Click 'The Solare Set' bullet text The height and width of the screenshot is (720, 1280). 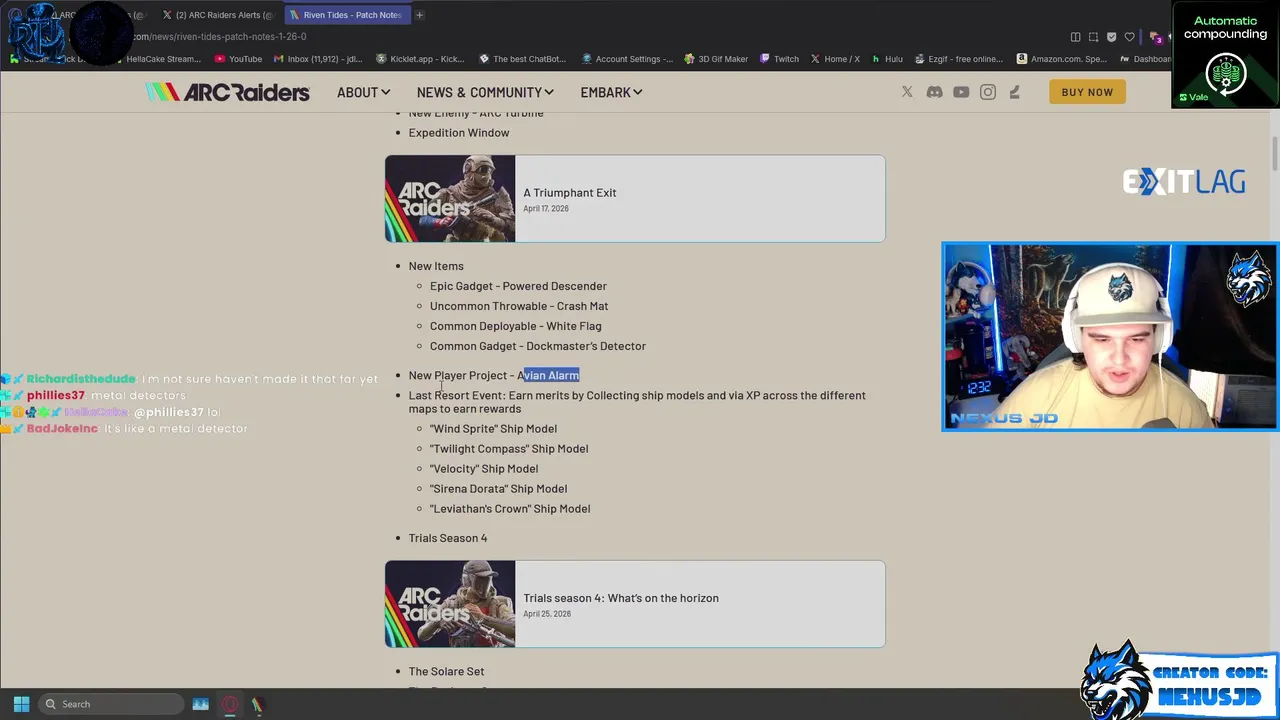pyautogui.click(x=446, y=672)
